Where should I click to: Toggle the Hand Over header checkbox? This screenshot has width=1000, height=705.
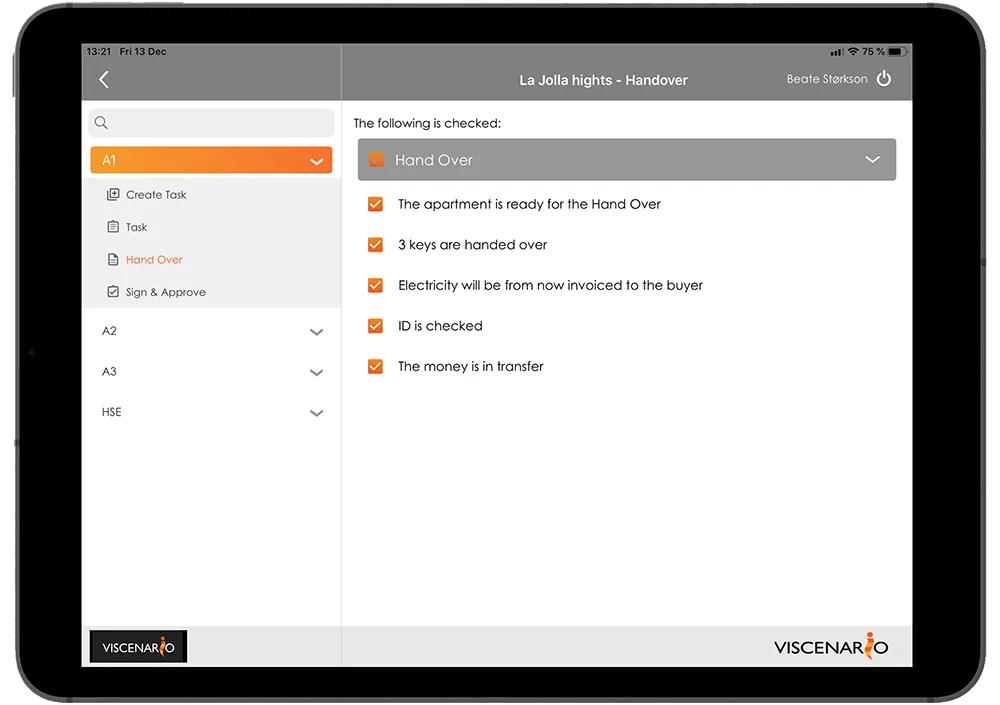click(377, 160)
